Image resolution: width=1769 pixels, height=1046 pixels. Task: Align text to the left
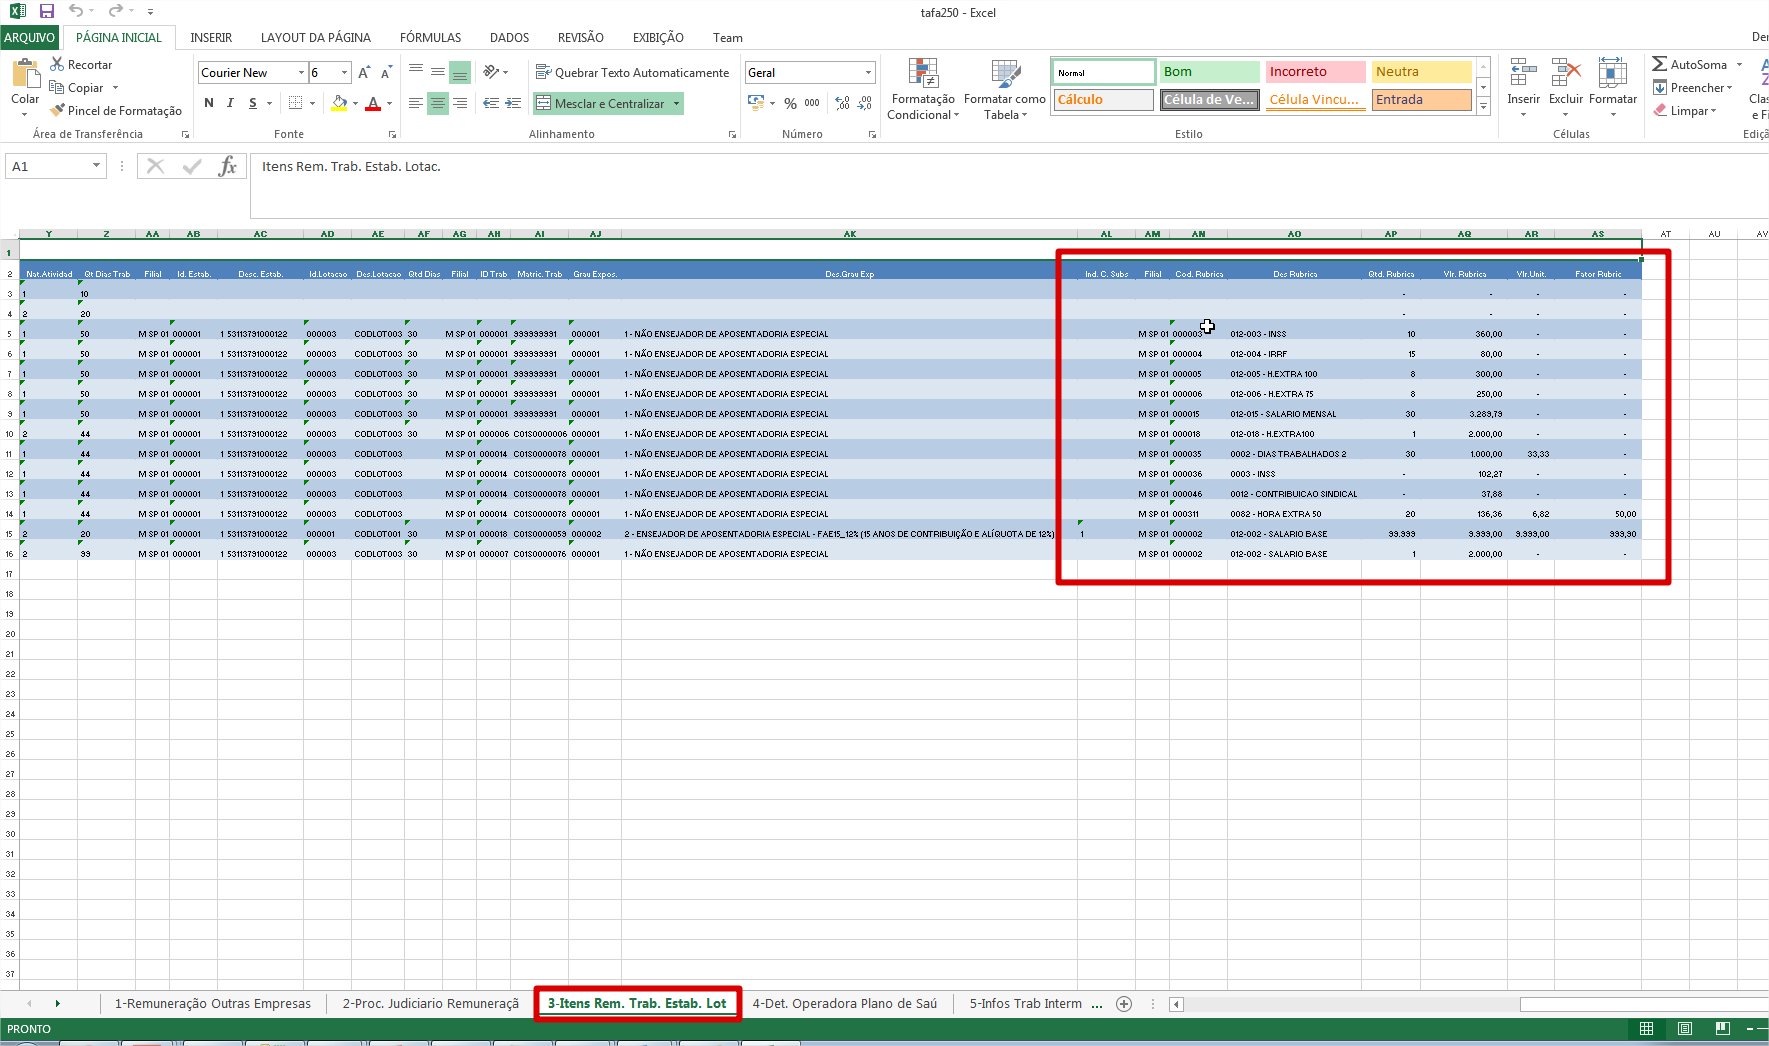pos(416,103)
